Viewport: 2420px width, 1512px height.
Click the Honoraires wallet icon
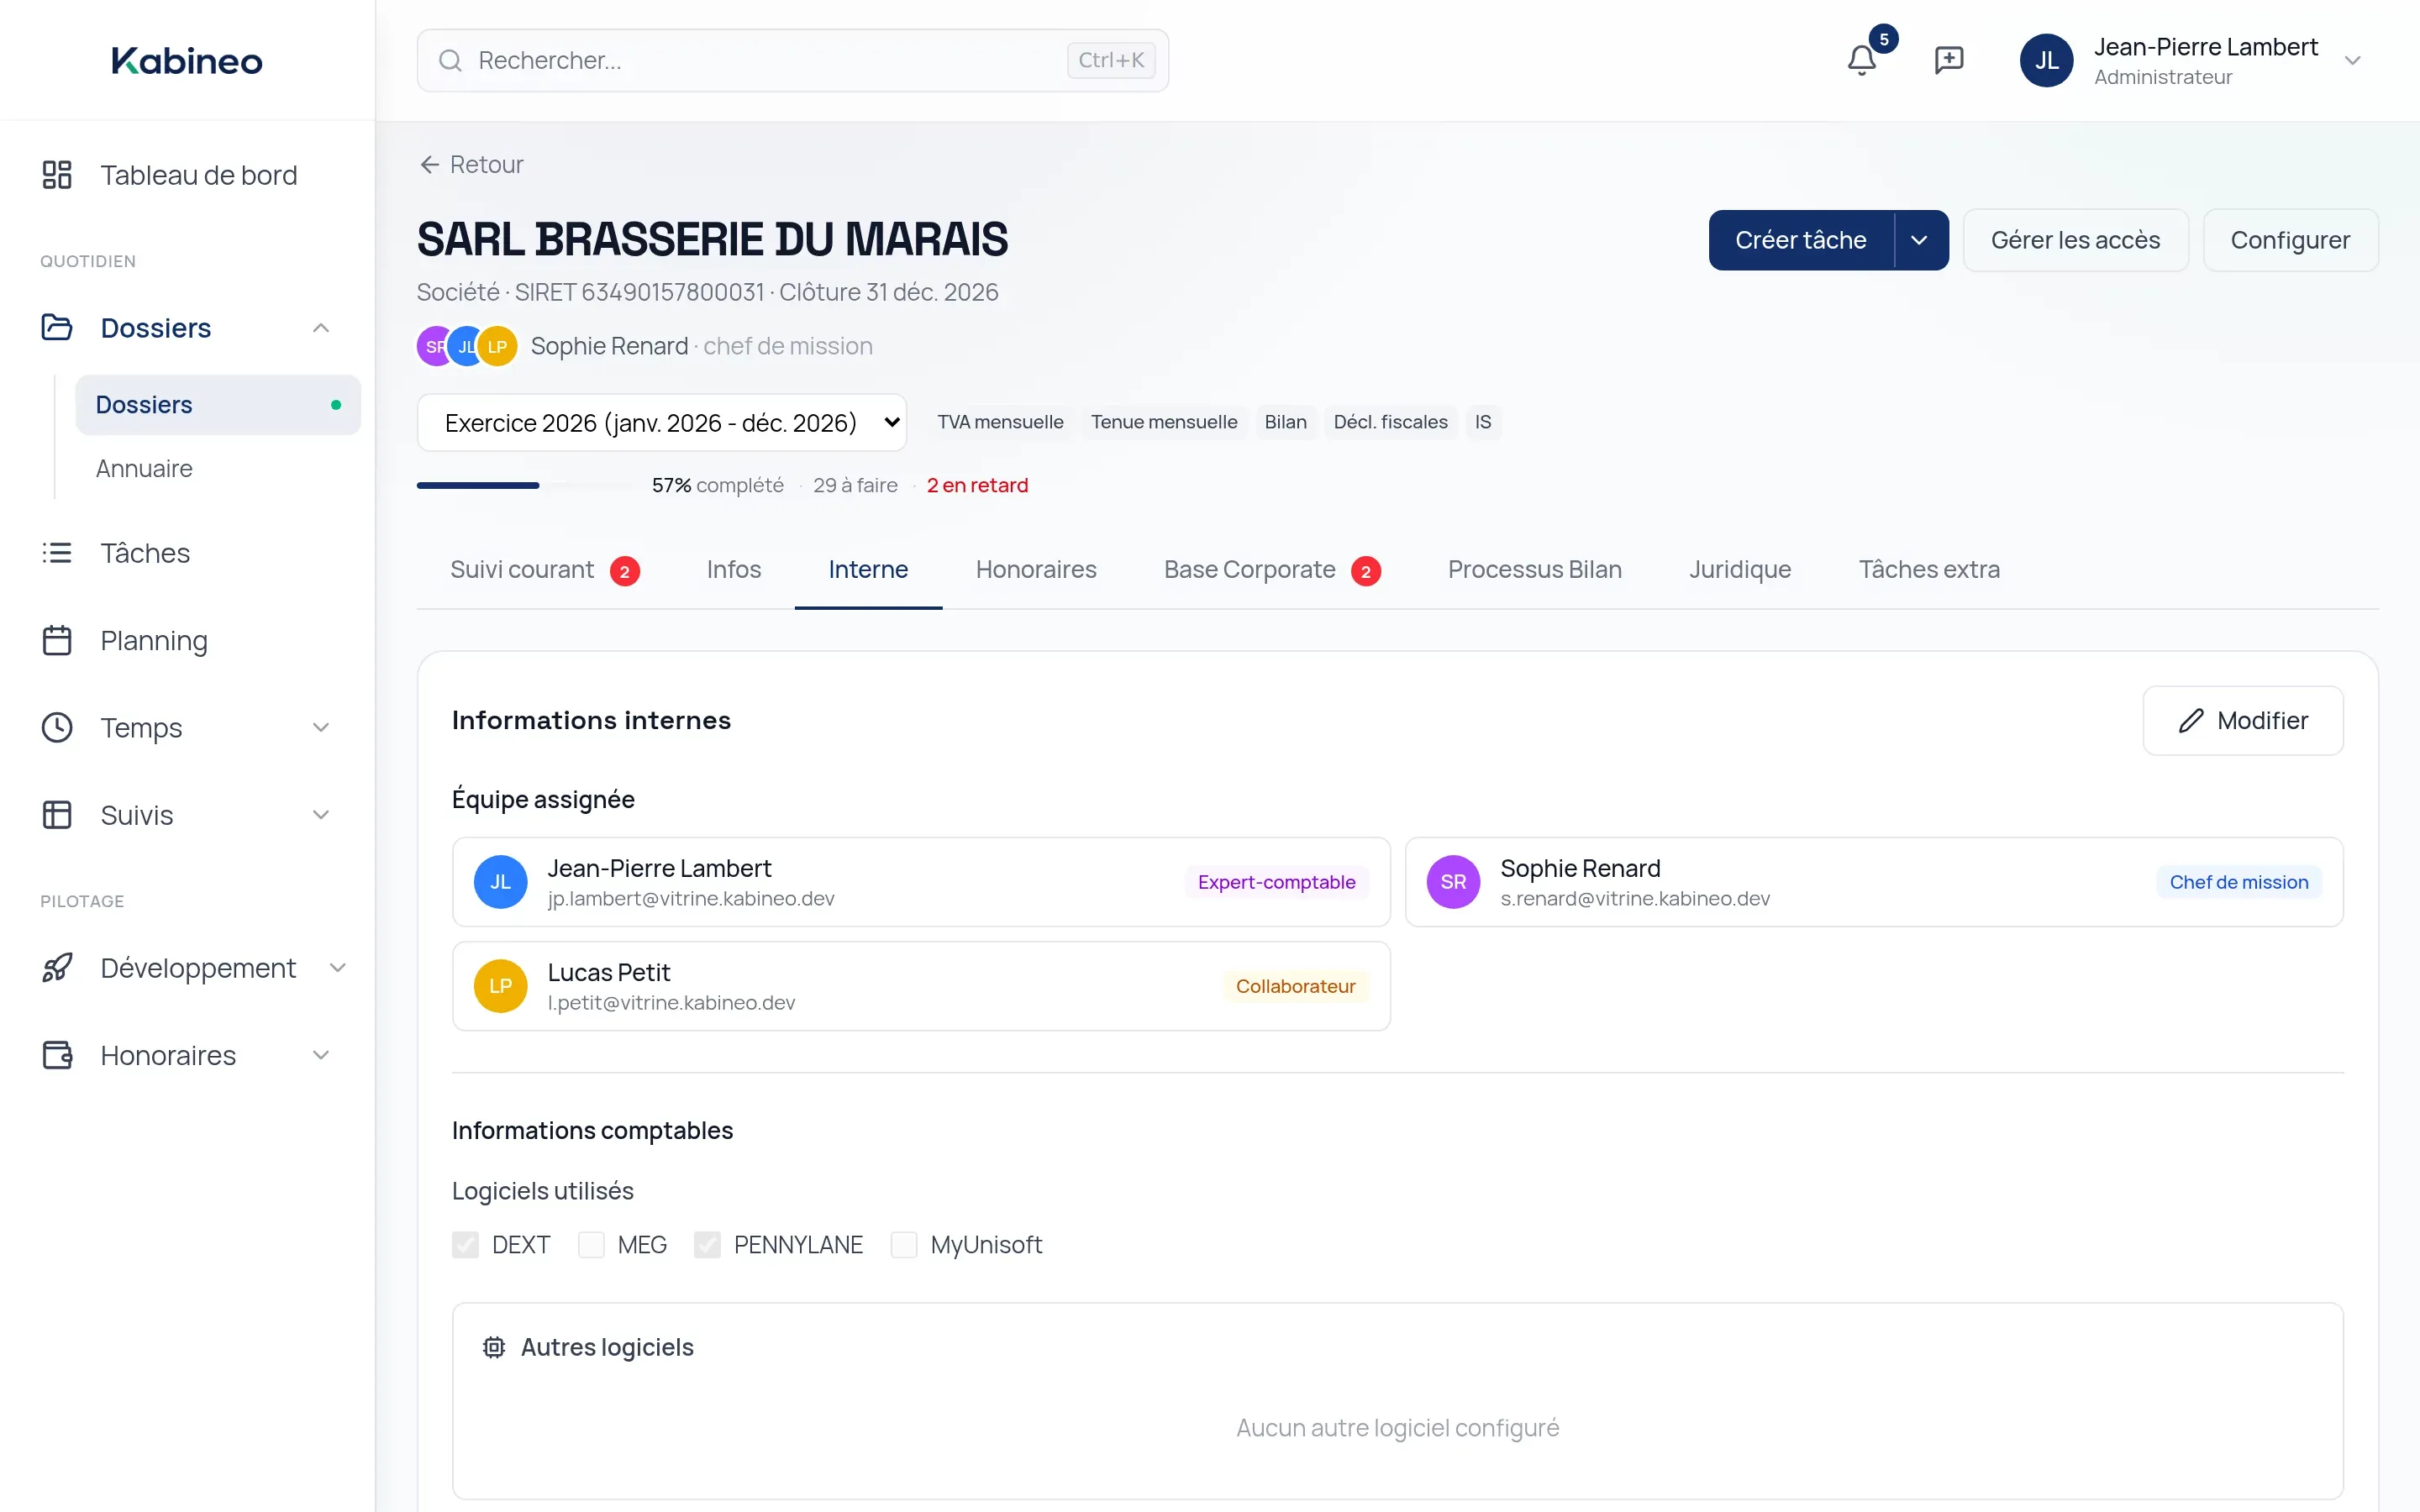57,1055
